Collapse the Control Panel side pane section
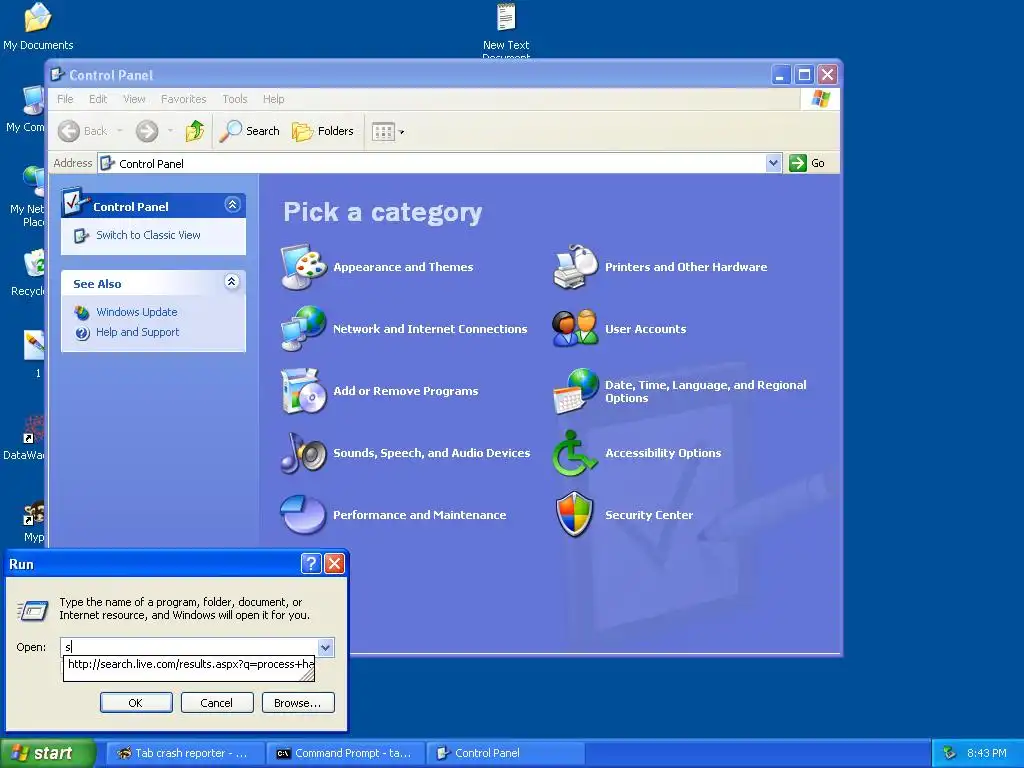Screen dimensions: 1024x768 click(x=232, y=205)
